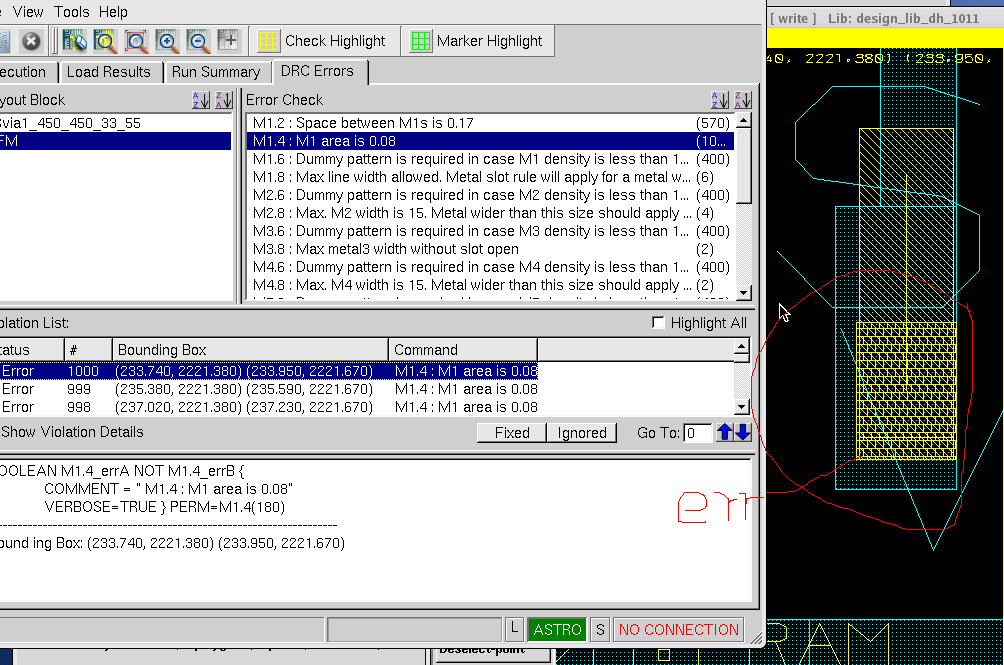Click the stop icon with white X

tap(31, 41)
